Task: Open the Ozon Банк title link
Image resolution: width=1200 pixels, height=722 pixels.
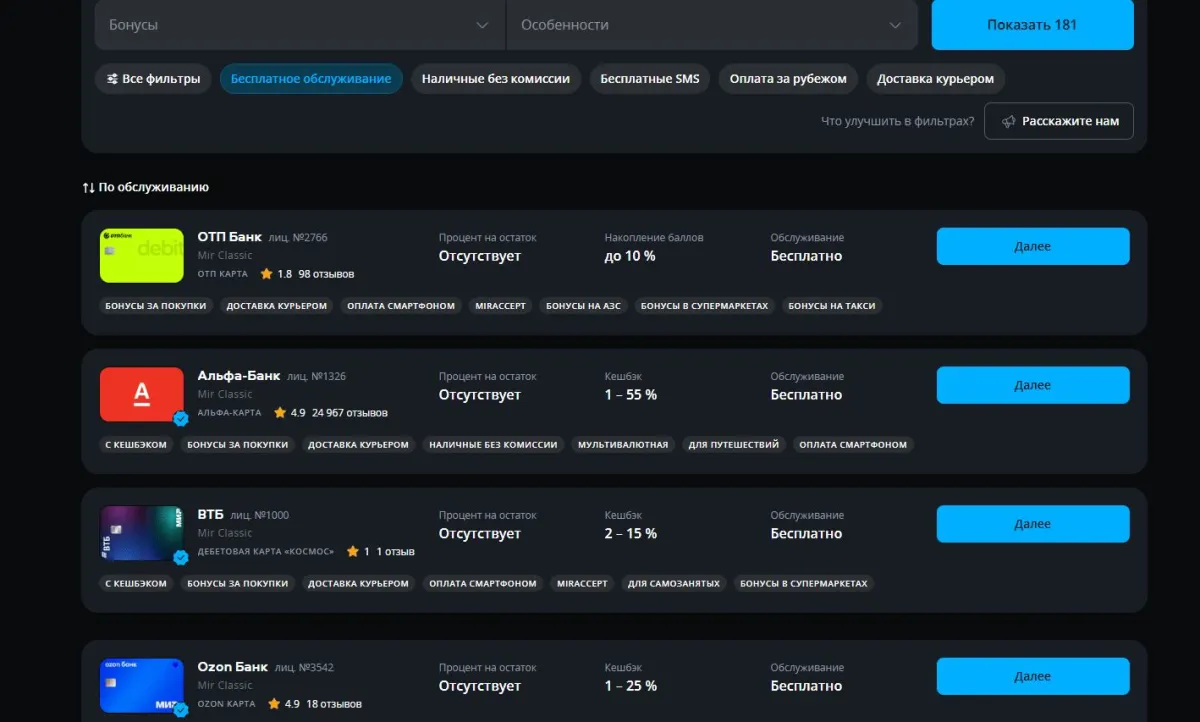Action: point(233,667)
